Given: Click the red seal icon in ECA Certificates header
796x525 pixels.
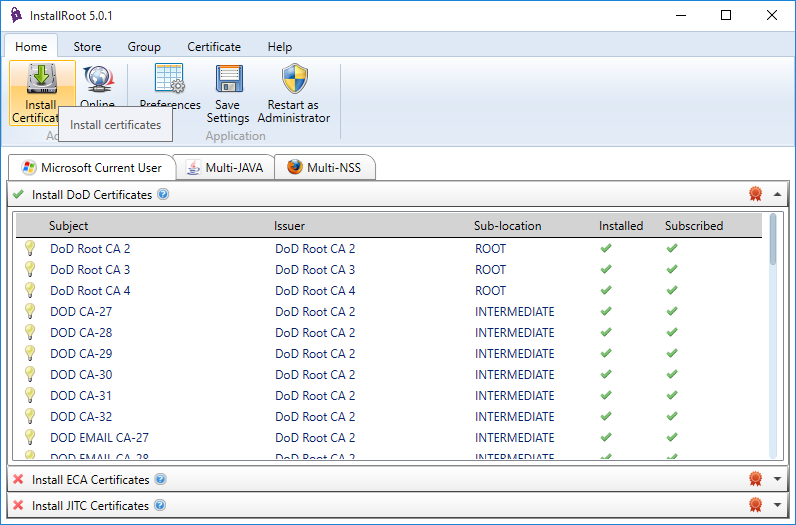Looking at the screenshot, I should (x=755, y=478).
